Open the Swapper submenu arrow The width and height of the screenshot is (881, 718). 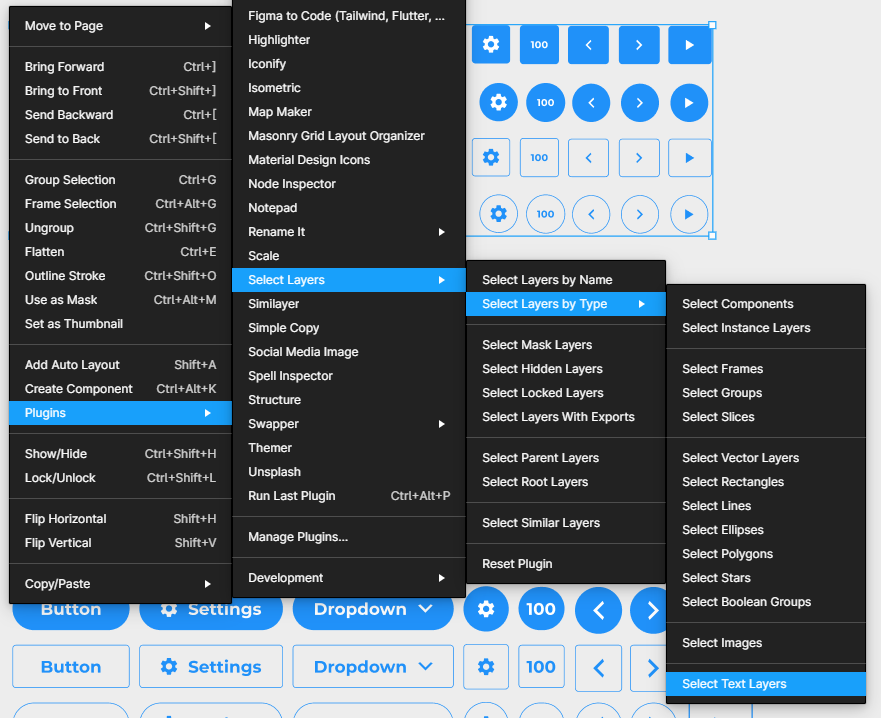(x=442, y=424)
